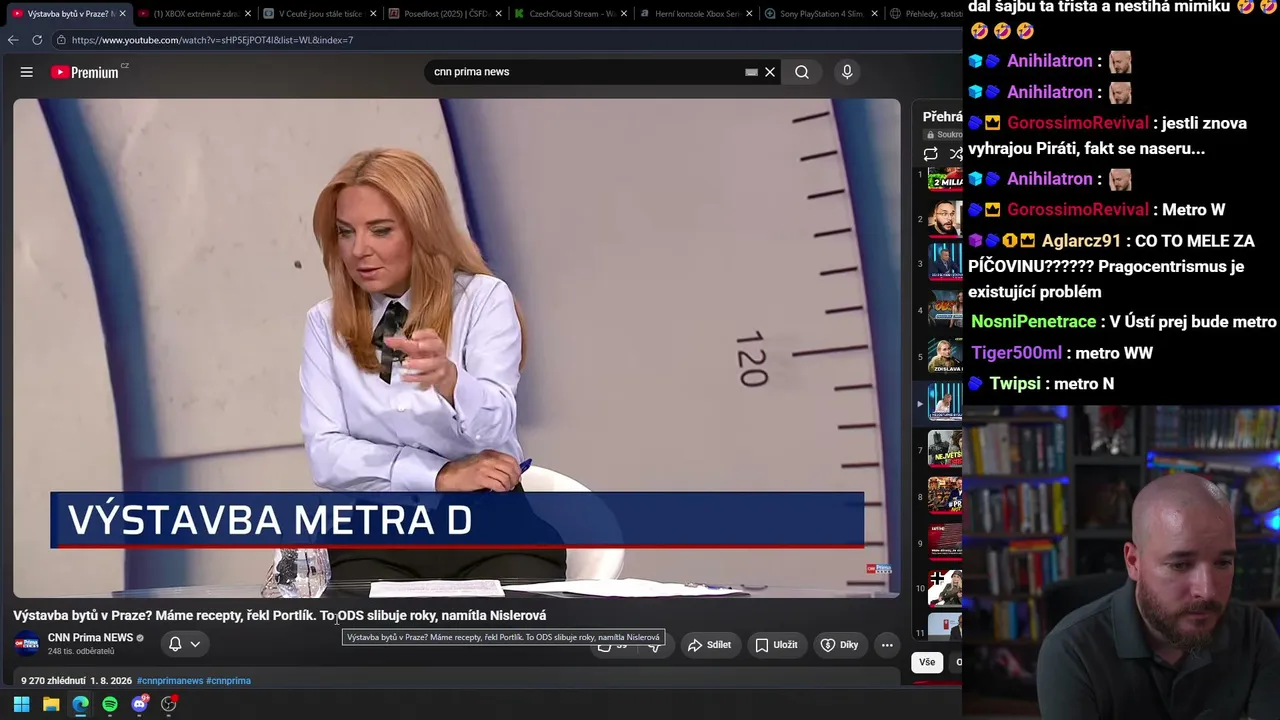Close the Herní konzole Xbox tab
Image resolution: width=1280 pixels, height=720 pixels.
(750, 14)
